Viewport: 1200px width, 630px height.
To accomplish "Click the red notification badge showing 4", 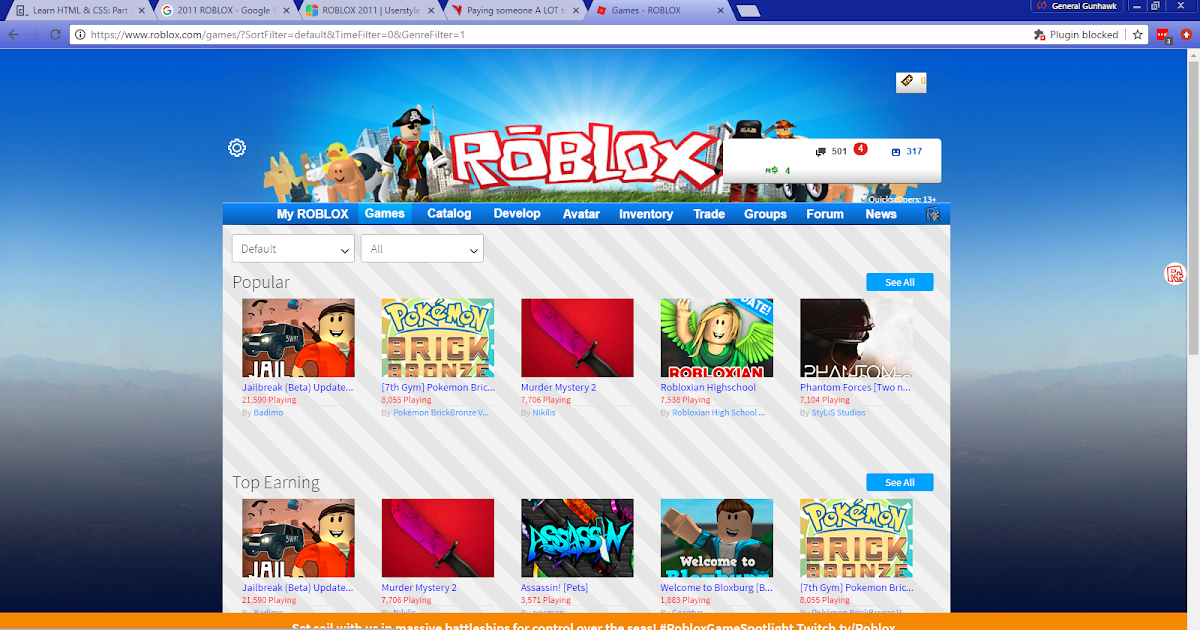I will tap(860, 150).
